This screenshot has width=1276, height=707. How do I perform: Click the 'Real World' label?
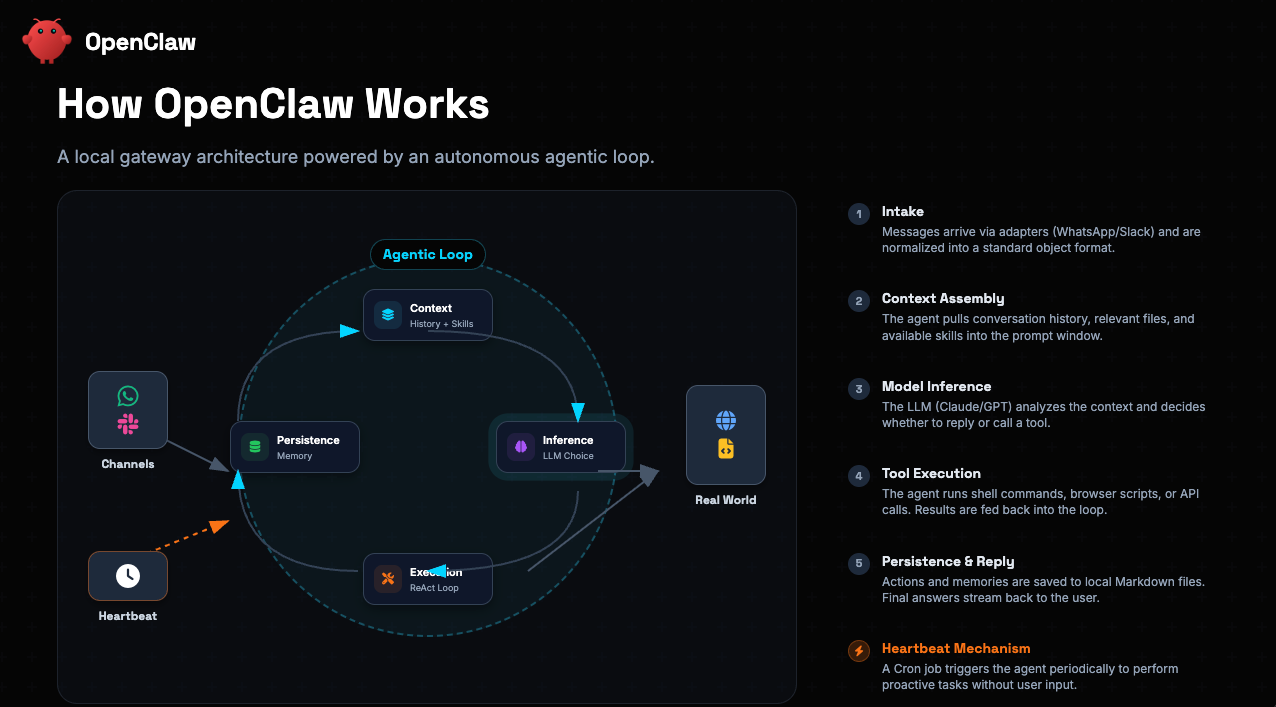726,500
